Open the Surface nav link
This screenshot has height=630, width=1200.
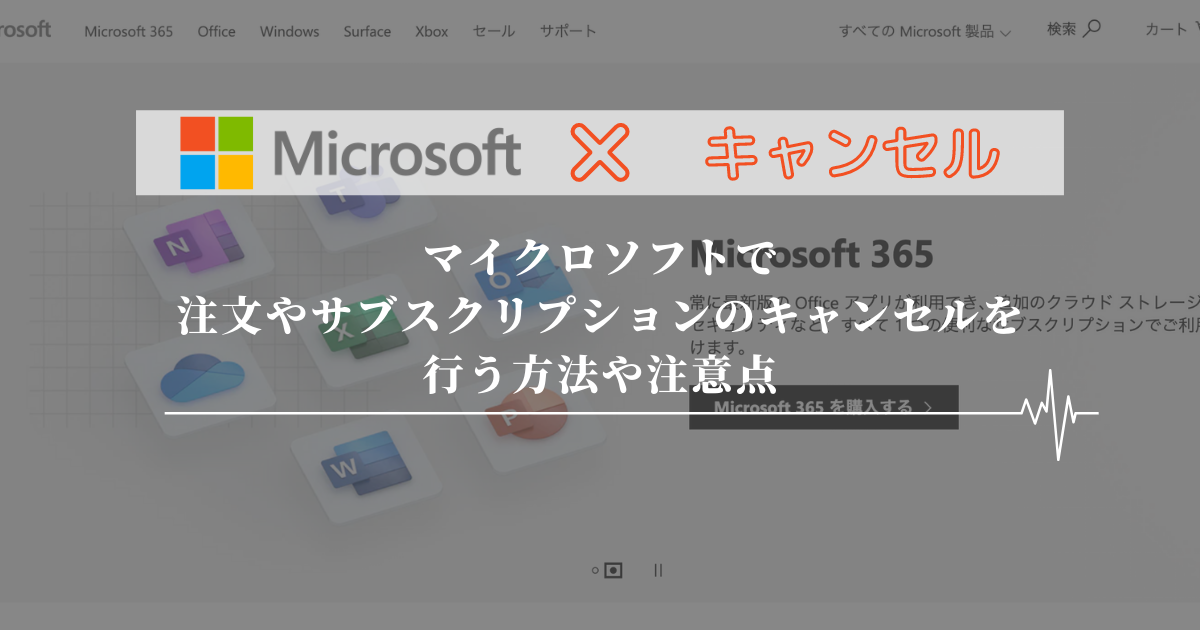367,31
